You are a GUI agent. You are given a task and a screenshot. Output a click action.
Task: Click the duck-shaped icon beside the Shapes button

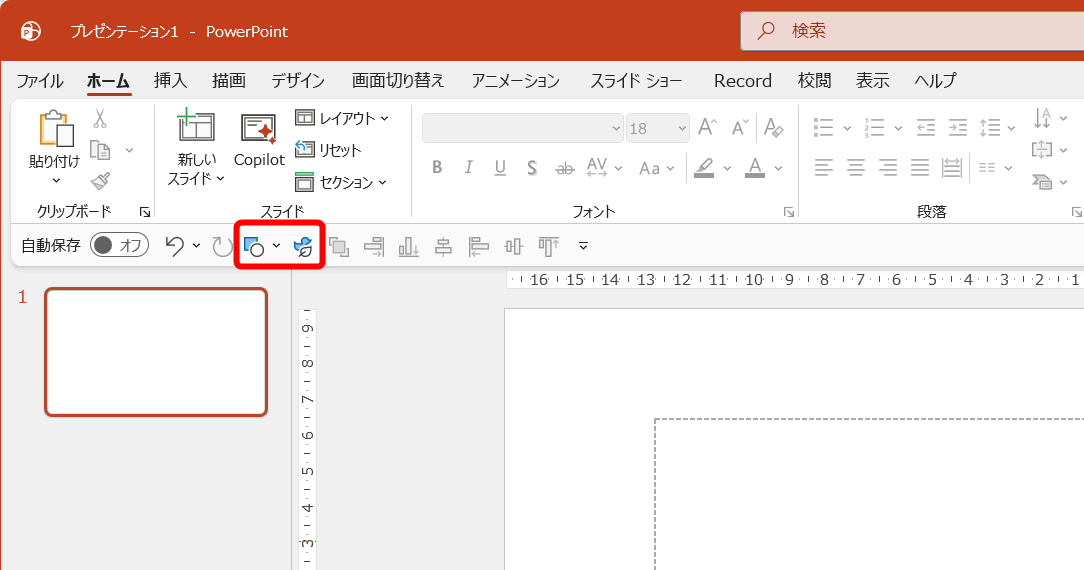pos(303,246)
